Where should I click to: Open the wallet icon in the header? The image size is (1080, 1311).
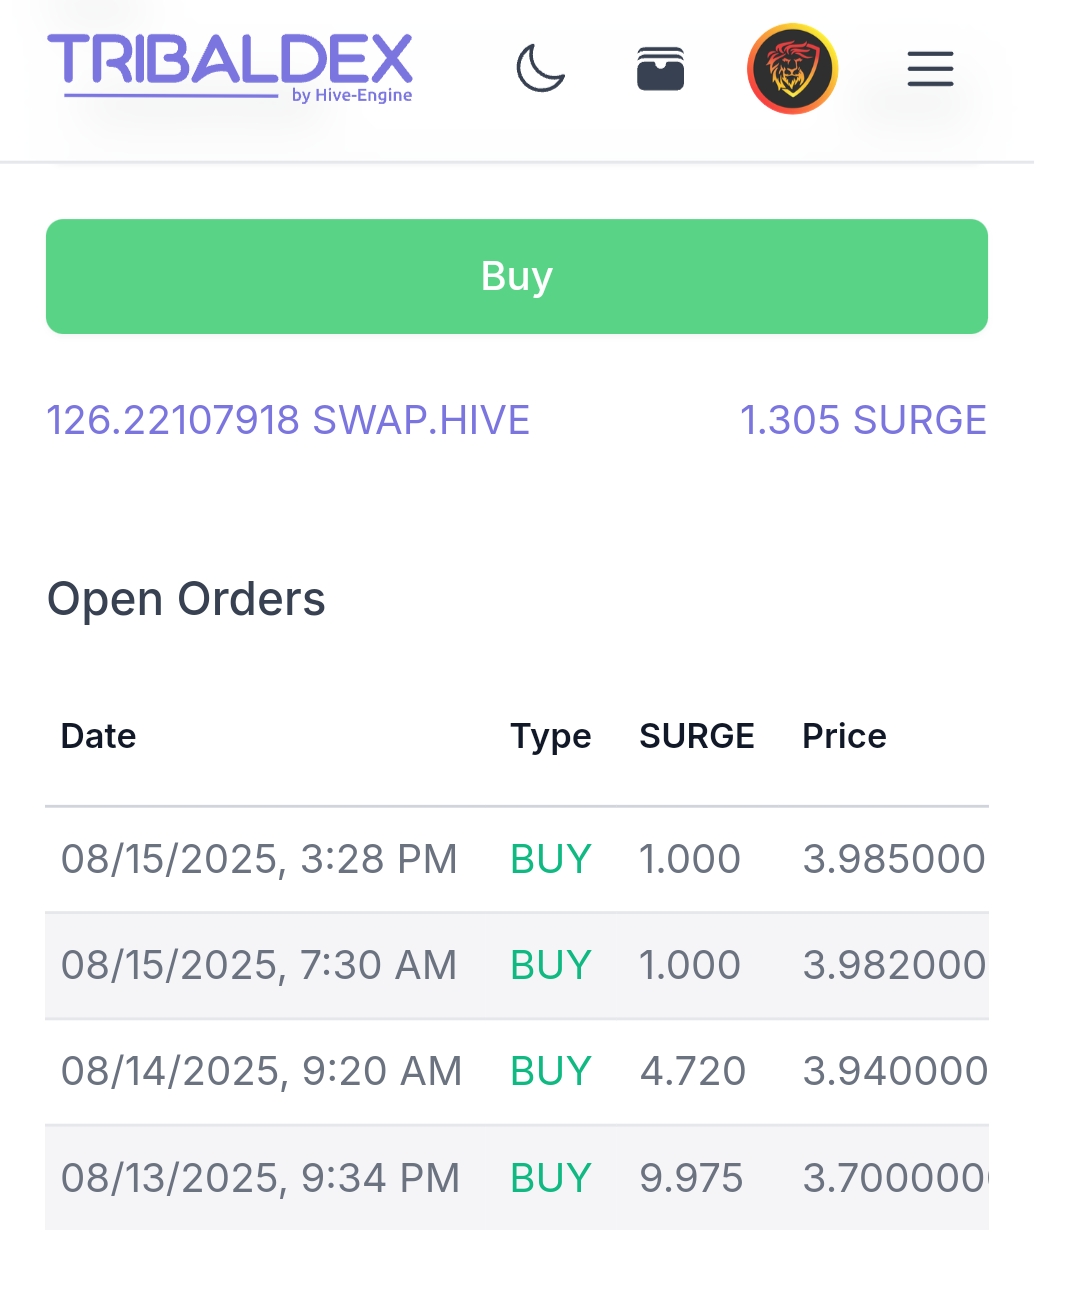[x=661, y=69]
